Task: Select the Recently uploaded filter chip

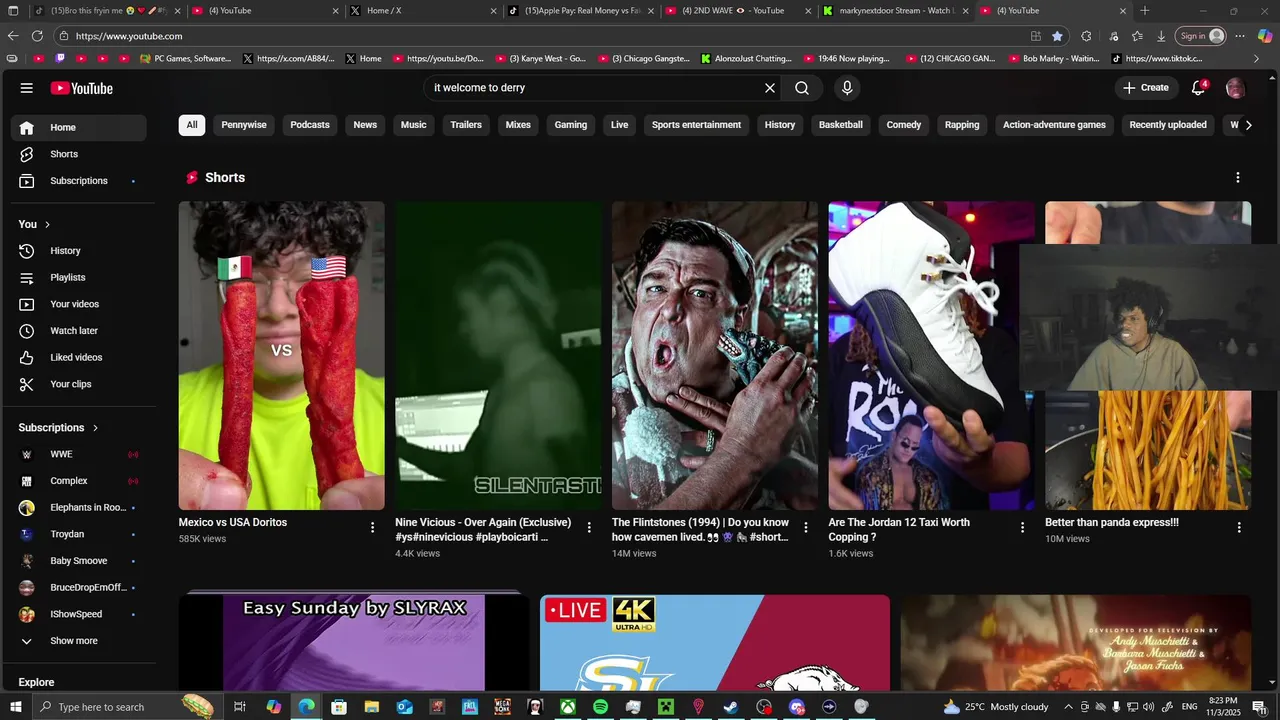Action: point(1168,125)
